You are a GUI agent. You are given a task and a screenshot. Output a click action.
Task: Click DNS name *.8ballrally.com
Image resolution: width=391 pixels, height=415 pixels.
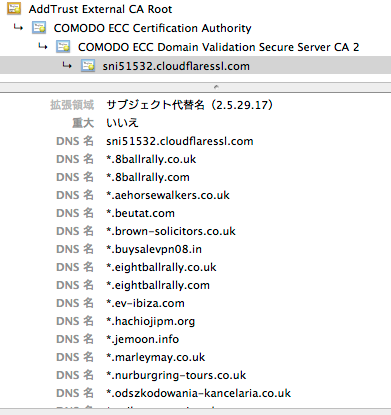(x=148, y=177)
